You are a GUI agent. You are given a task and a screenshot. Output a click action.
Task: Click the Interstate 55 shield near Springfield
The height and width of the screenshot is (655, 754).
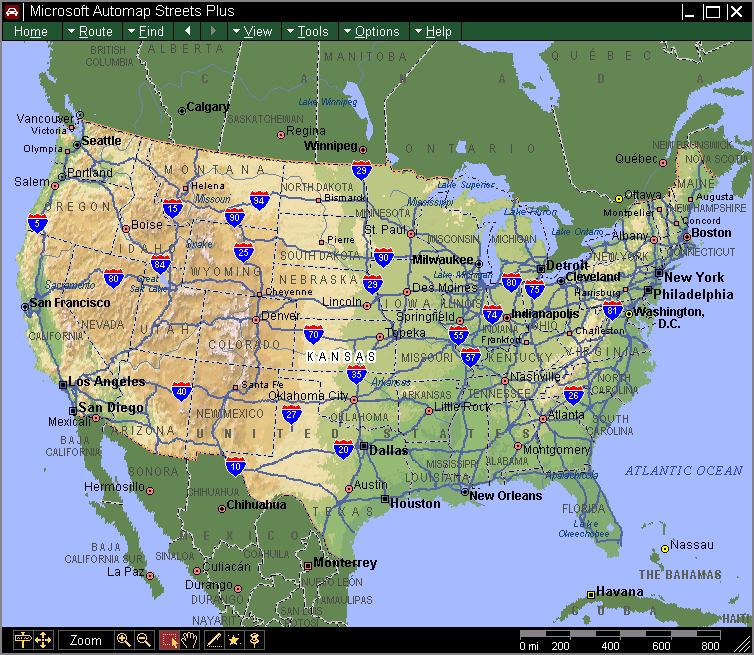click(458, 336)
